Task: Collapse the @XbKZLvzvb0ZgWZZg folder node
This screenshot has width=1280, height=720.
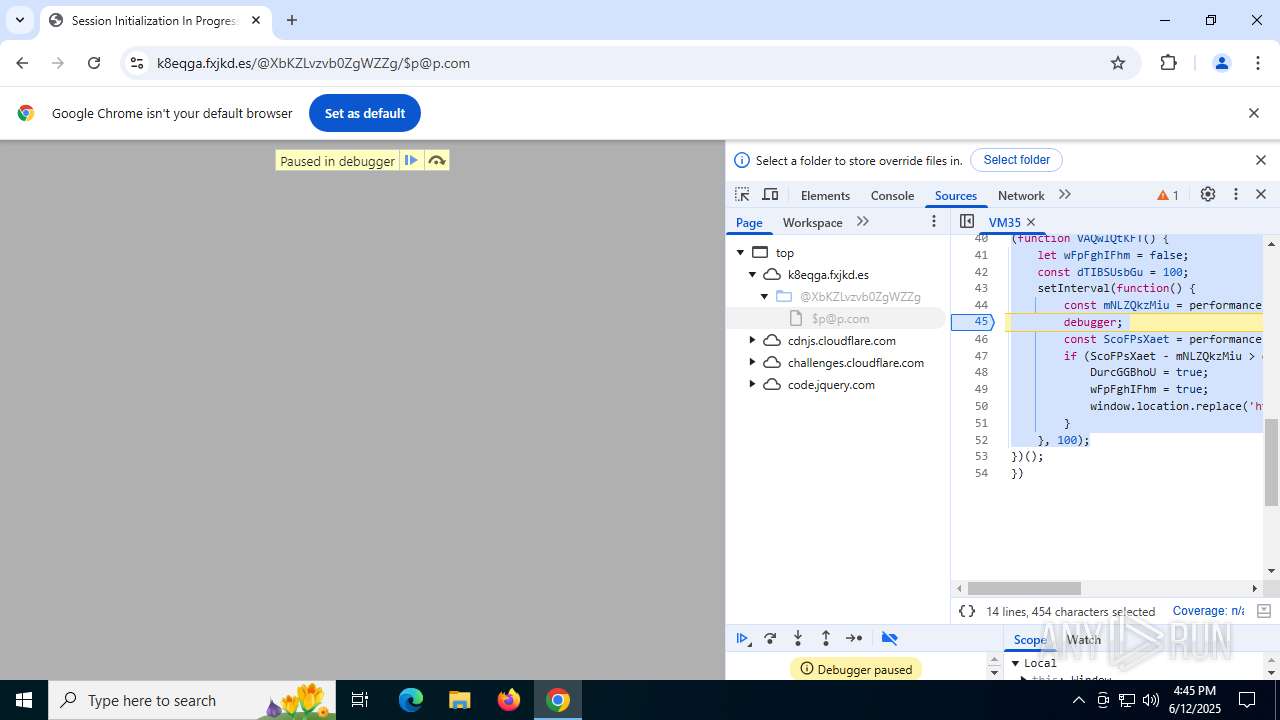Action: 765,297
